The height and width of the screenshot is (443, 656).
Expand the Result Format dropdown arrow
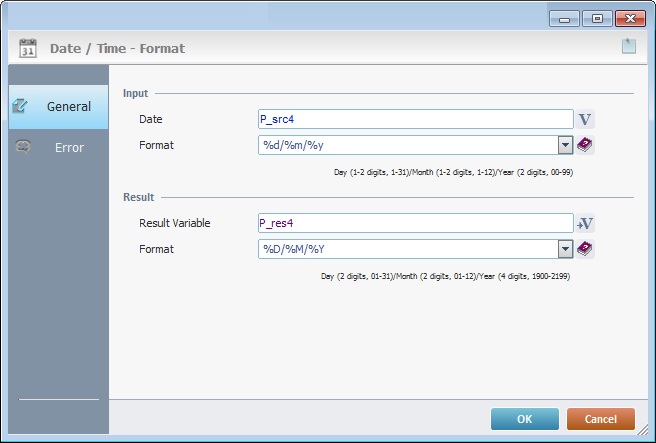[565, 249]
